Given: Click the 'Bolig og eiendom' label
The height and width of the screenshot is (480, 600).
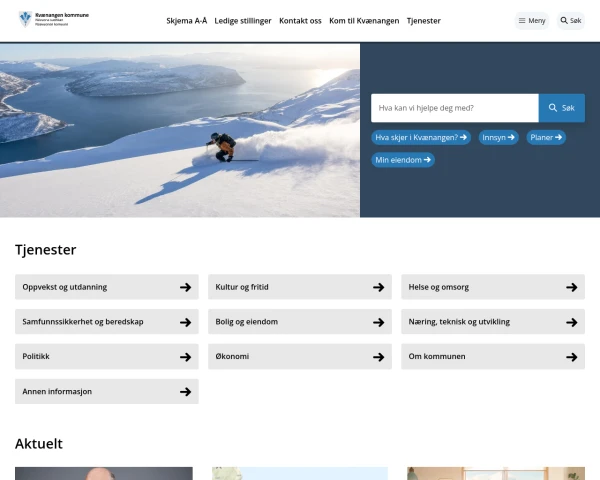Looking at the screenshot, I should coord(246,322).
